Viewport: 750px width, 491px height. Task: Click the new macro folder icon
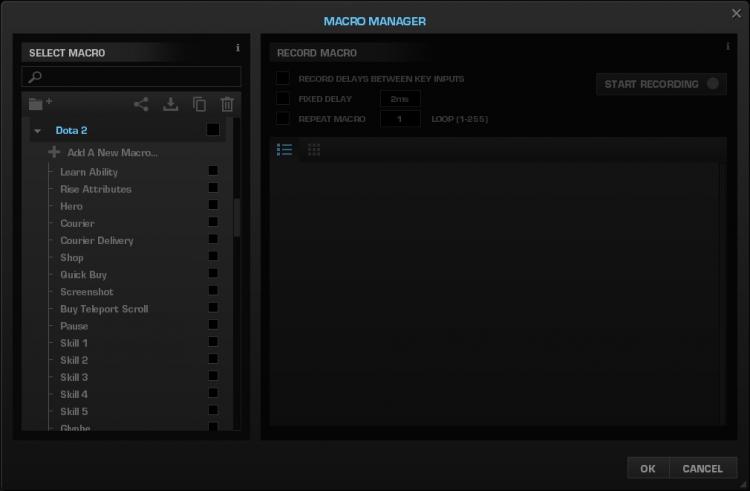point(40,103)
